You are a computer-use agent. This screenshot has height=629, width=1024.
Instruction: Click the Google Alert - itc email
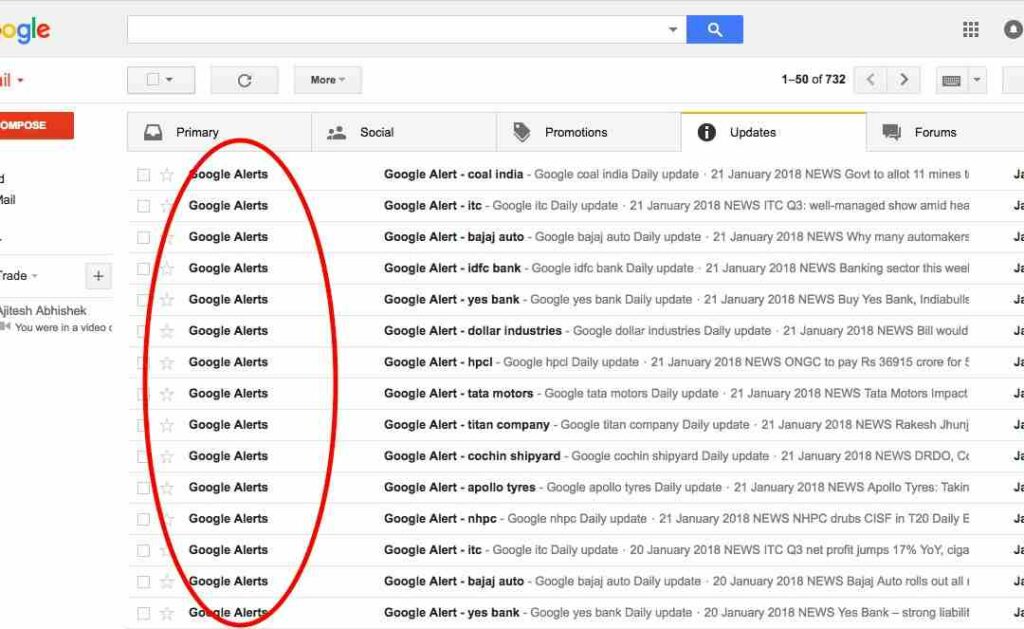(x=430, y=205)
